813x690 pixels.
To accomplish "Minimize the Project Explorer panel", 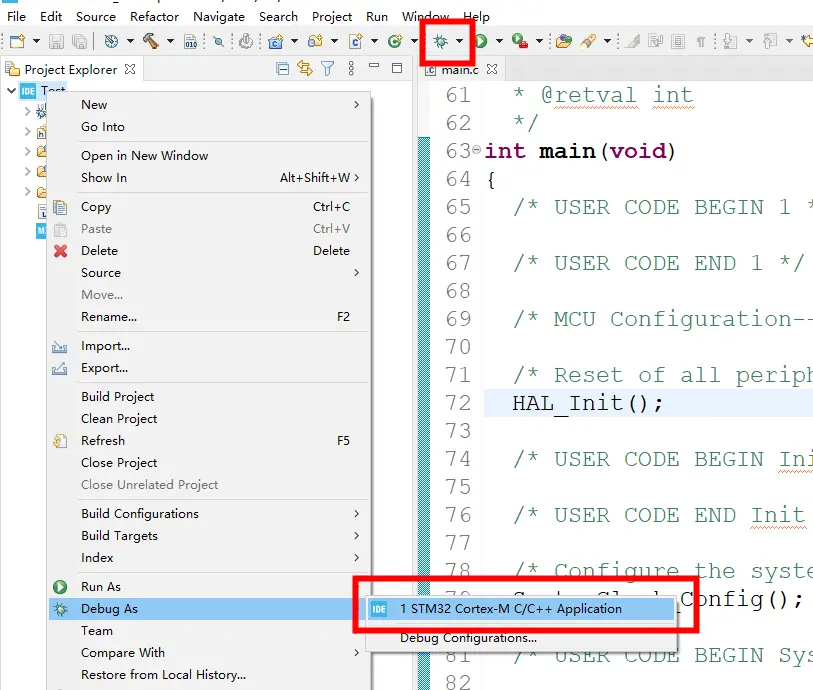I will click(x=375, y=69).
